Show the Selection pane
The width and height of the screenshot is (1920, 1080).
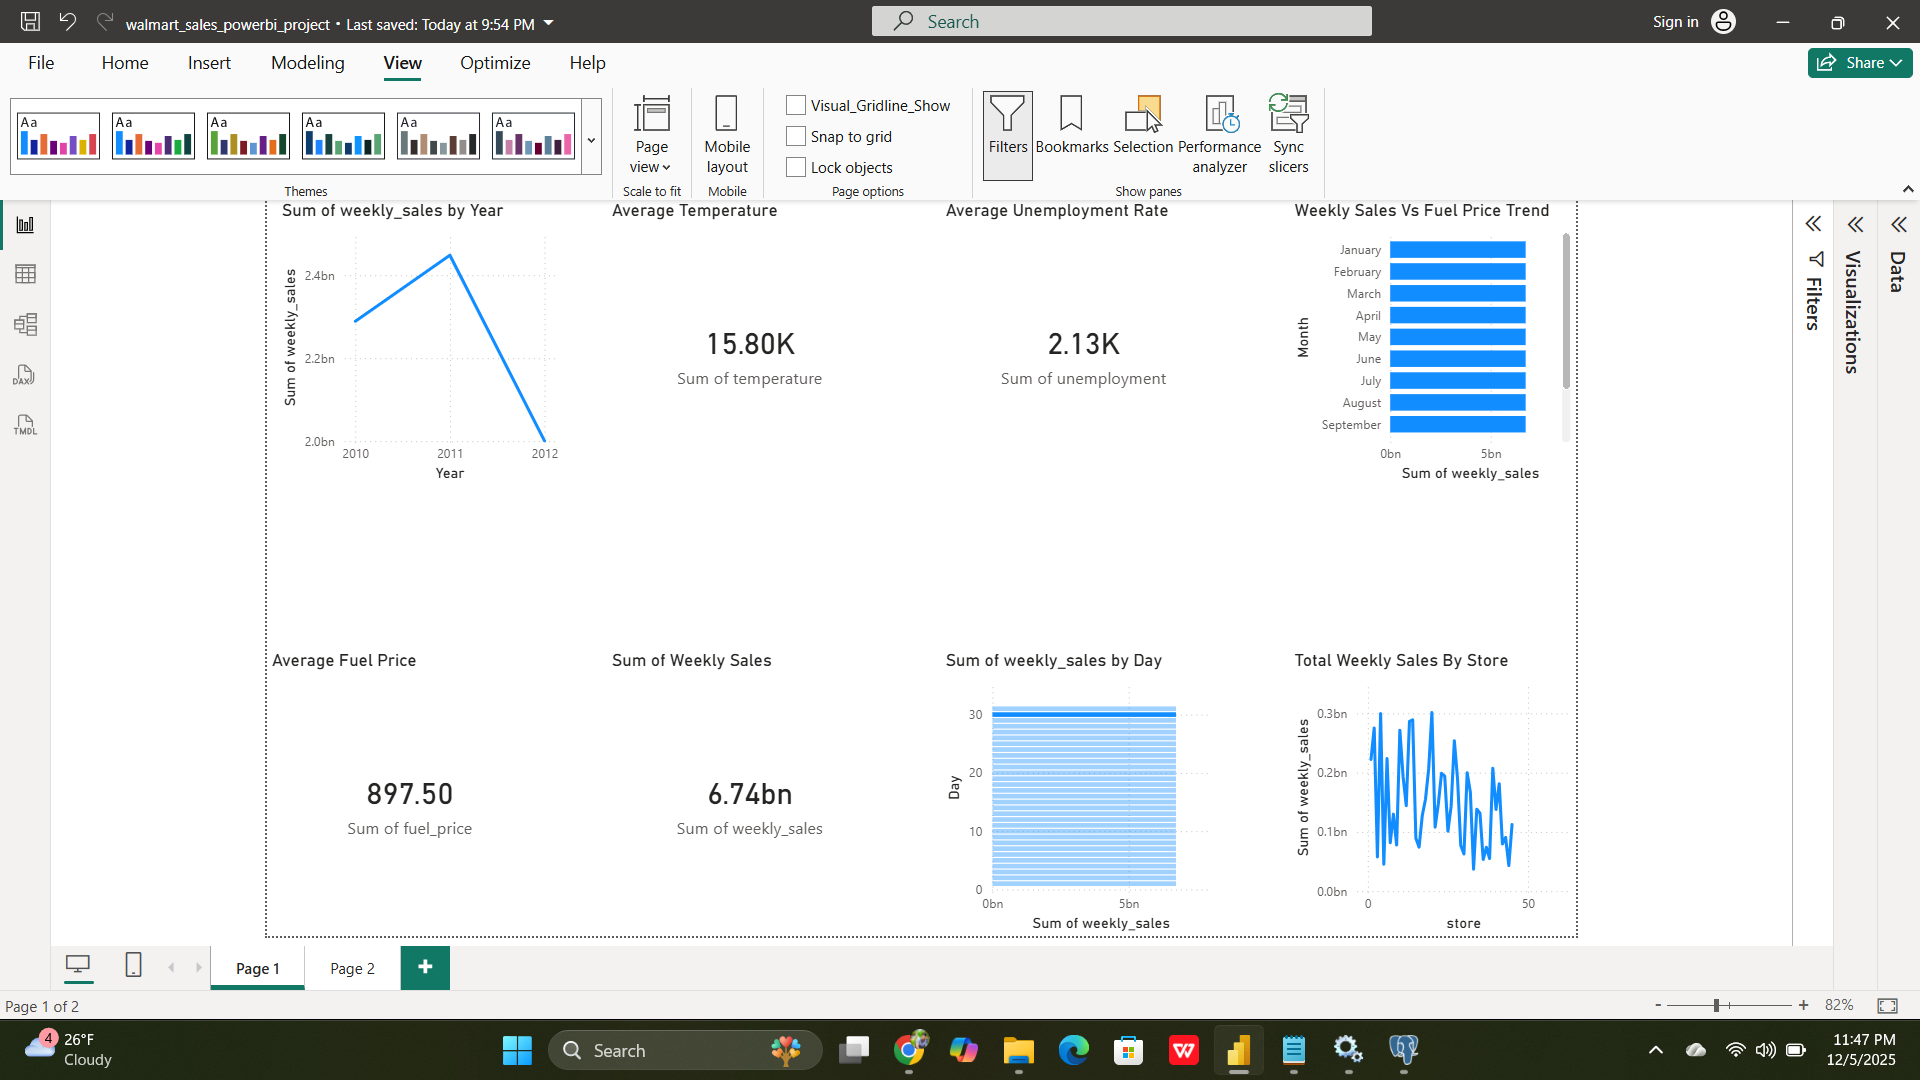(1143, 135)
